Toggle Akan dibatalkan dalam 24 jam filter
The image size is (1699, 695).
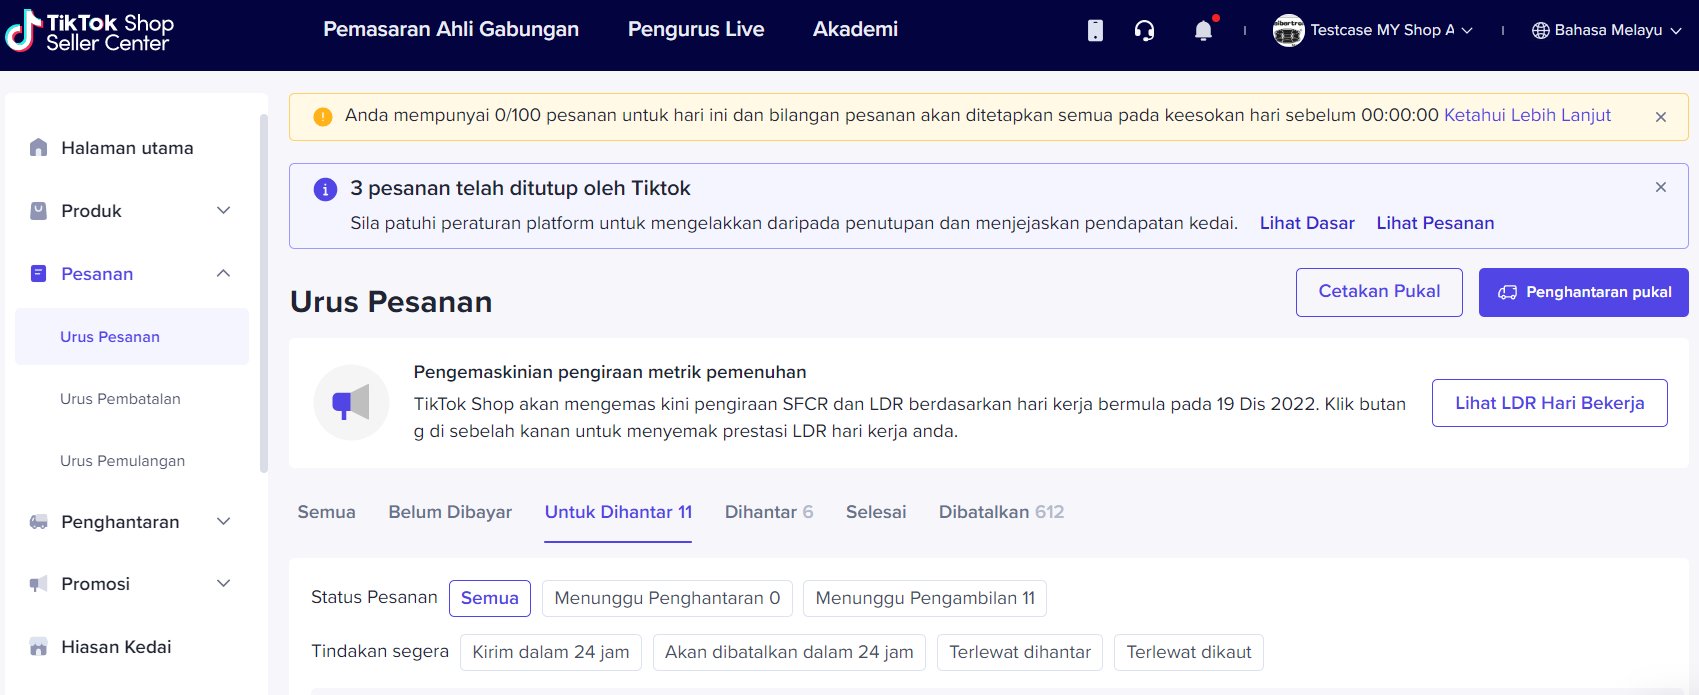[789, 652]
